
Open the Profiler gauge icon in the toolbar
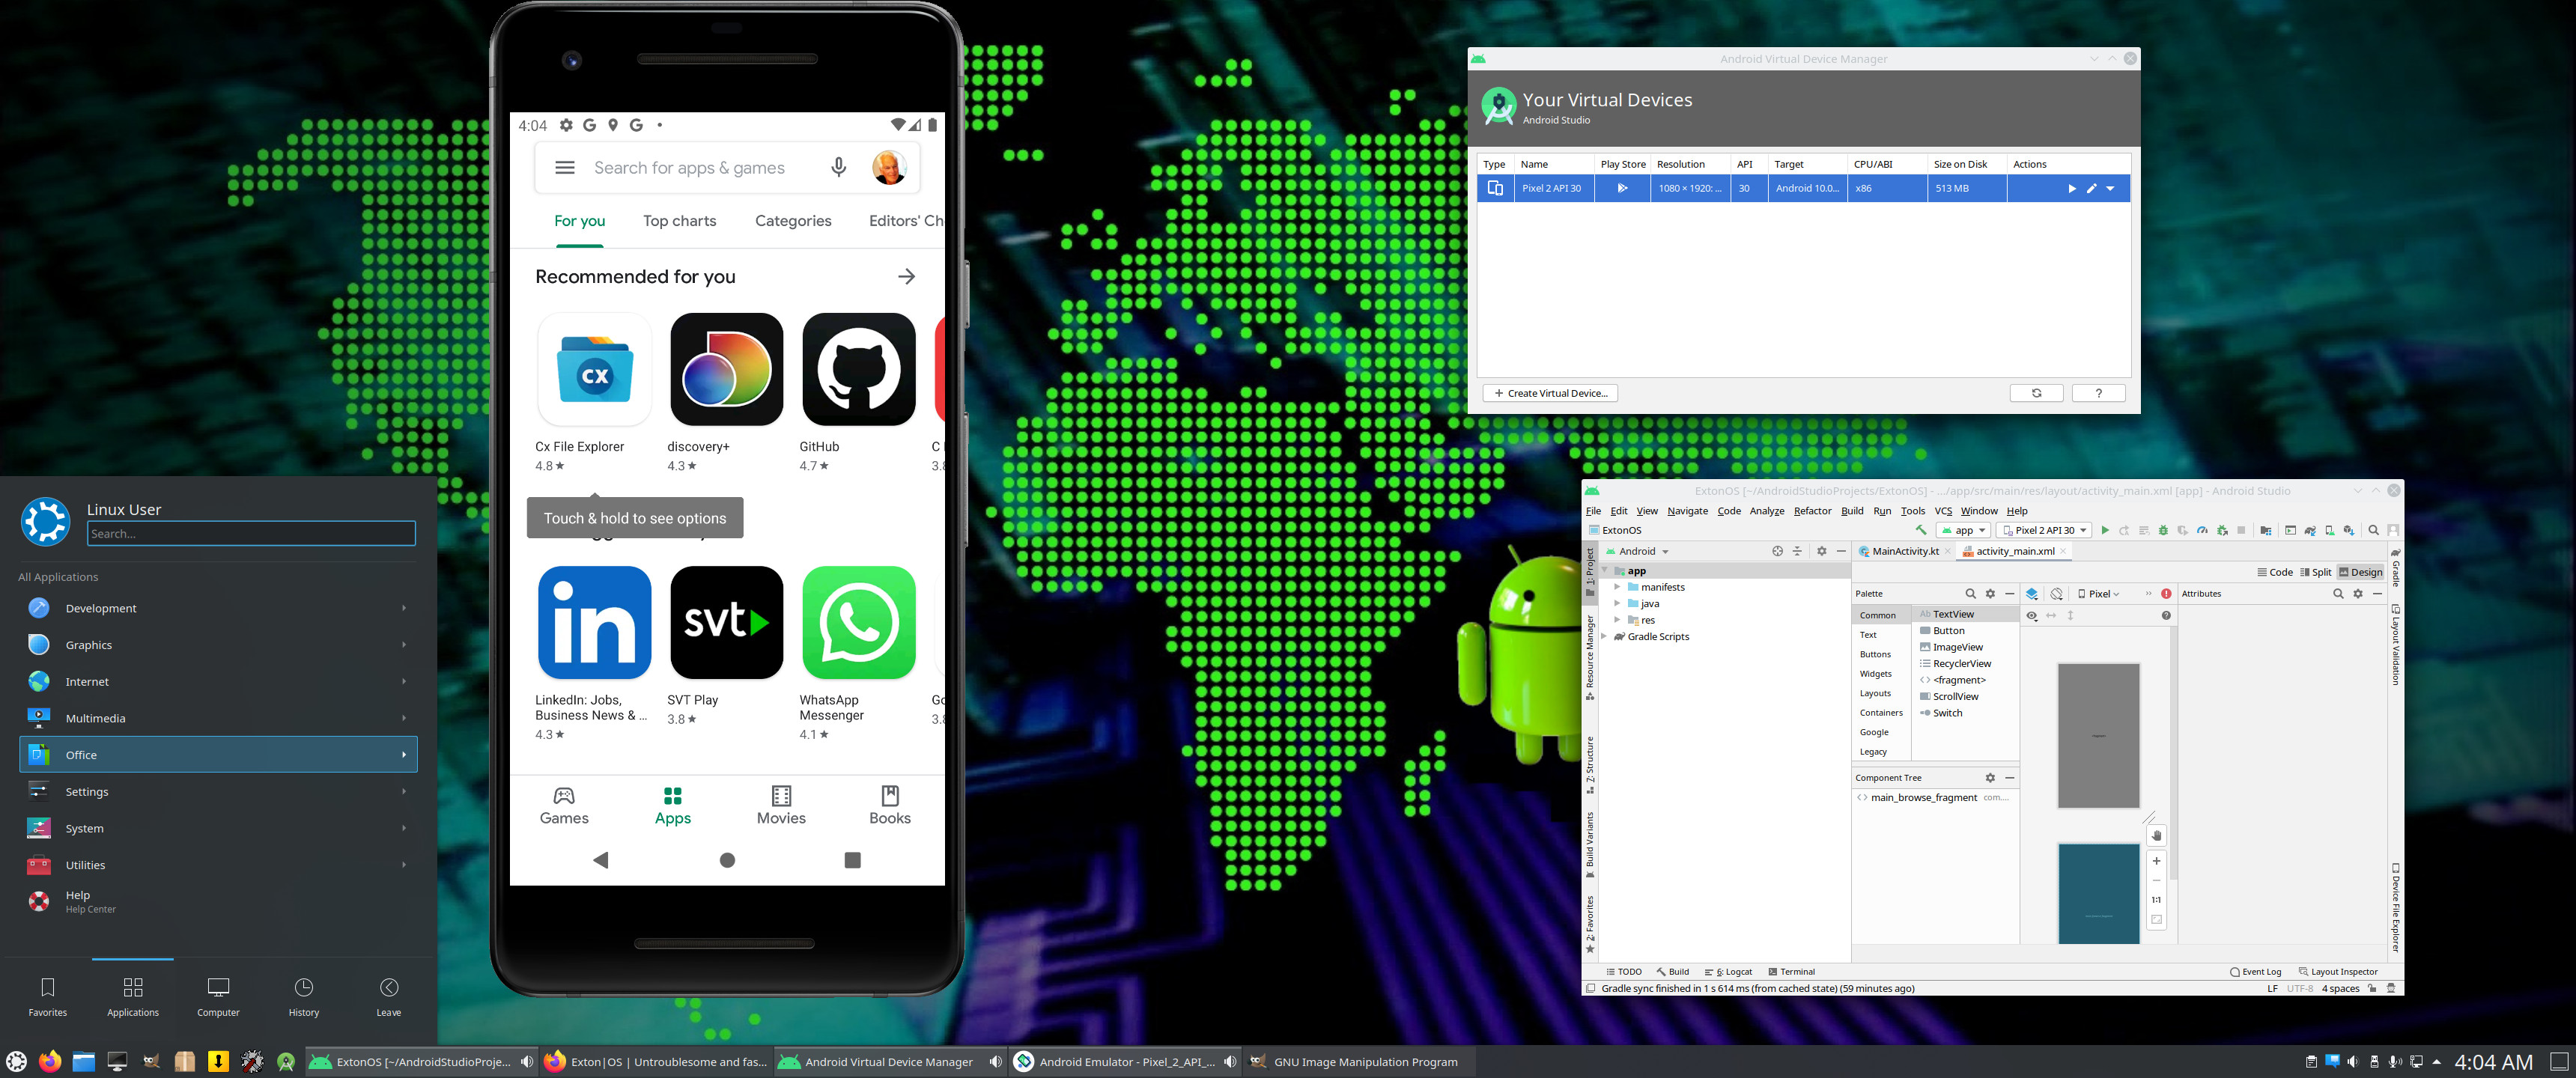click(x=2202, y=530)
